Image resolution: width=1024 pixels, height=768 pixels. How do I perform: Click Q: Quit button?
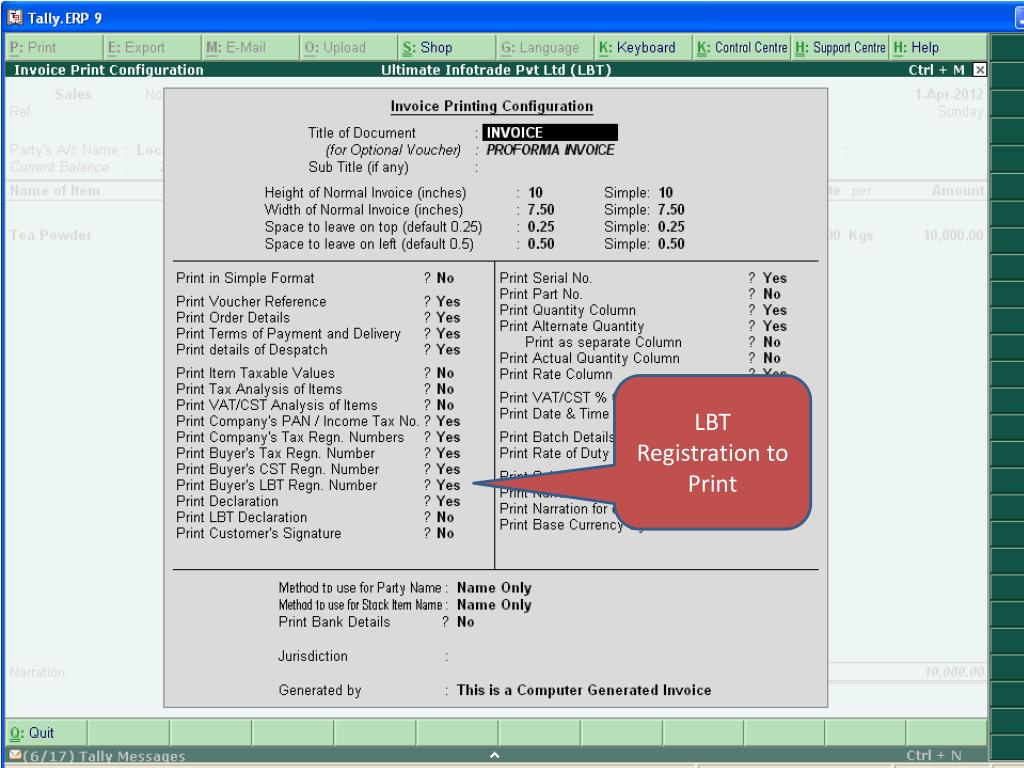point(46,733)
